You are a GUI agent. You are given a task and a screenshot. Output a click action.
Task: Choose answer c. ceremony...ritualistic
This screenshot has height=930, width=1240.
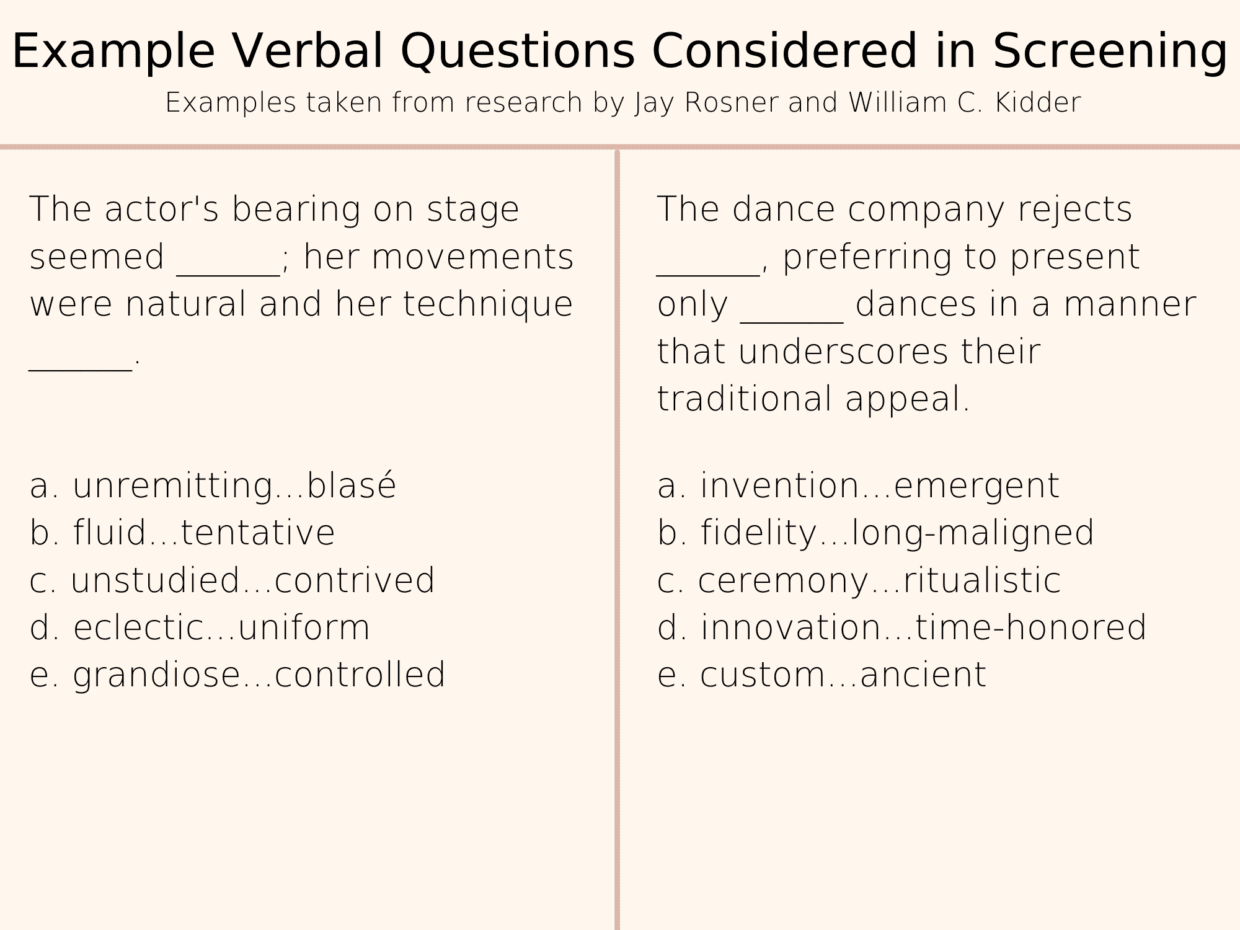point(859,581)
